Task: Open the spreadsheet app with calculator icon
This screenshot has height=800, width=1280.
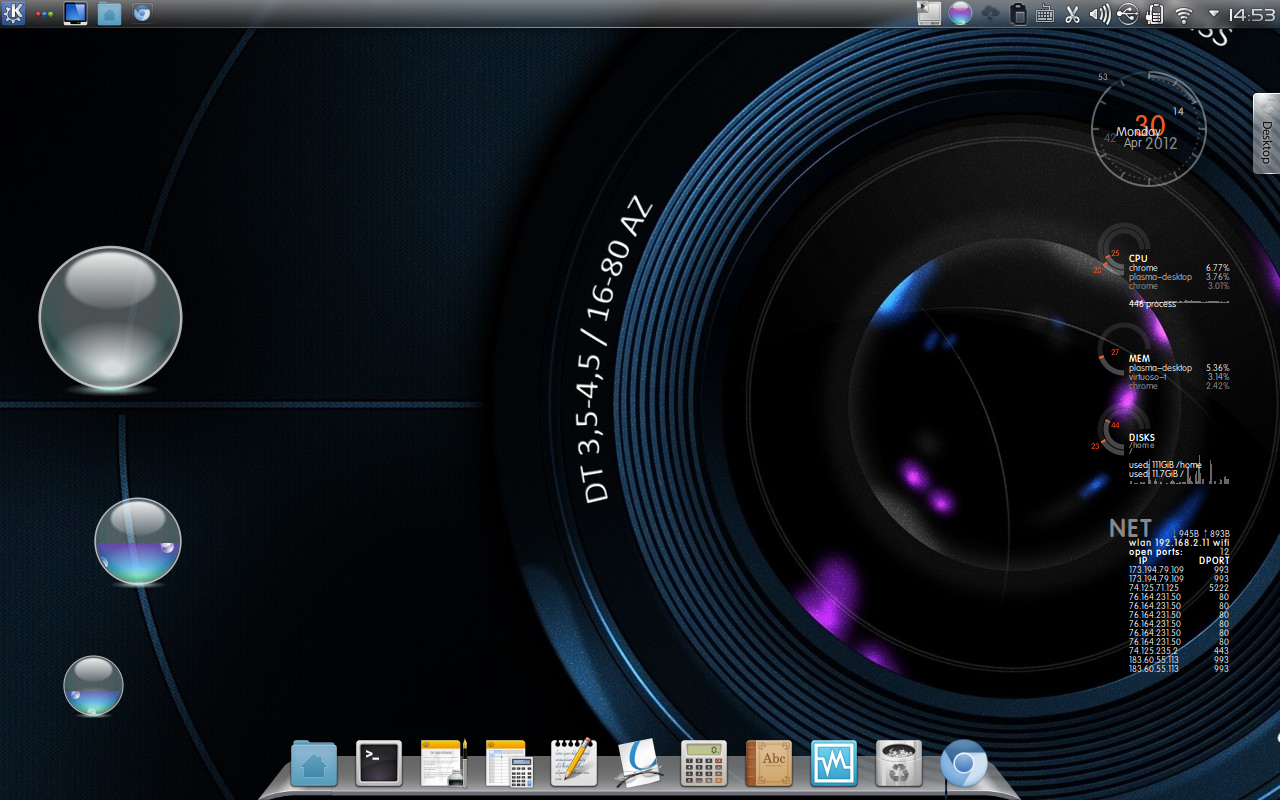Action: [509, 764]
